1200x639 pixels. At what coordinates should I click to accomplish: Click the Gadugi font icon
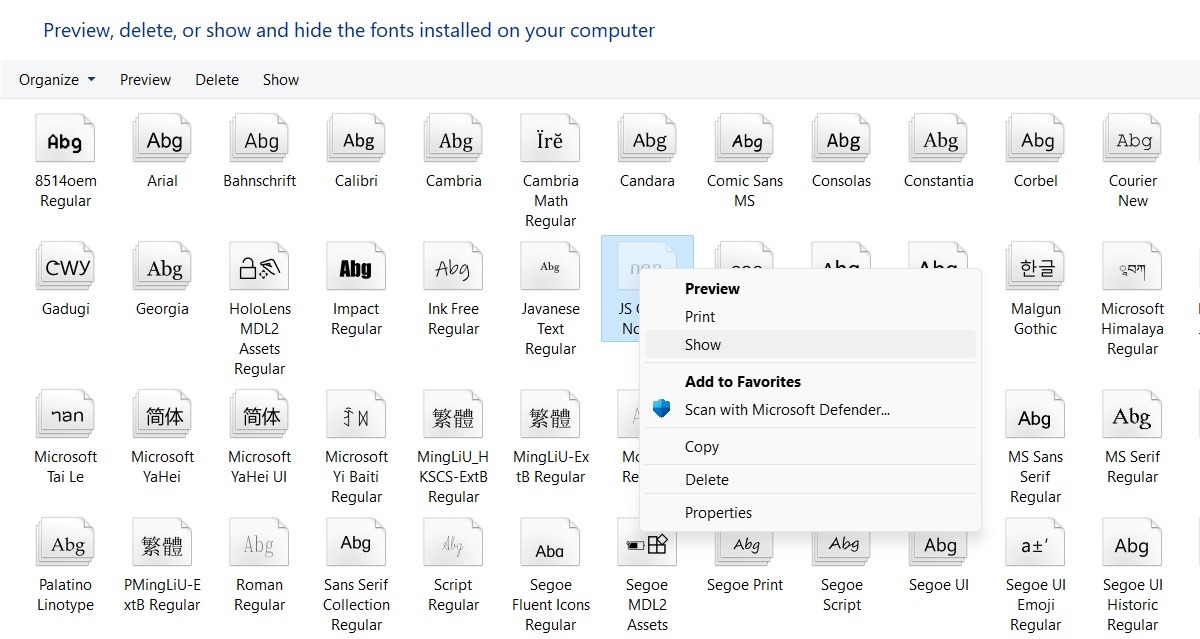[x=64, y=266]
